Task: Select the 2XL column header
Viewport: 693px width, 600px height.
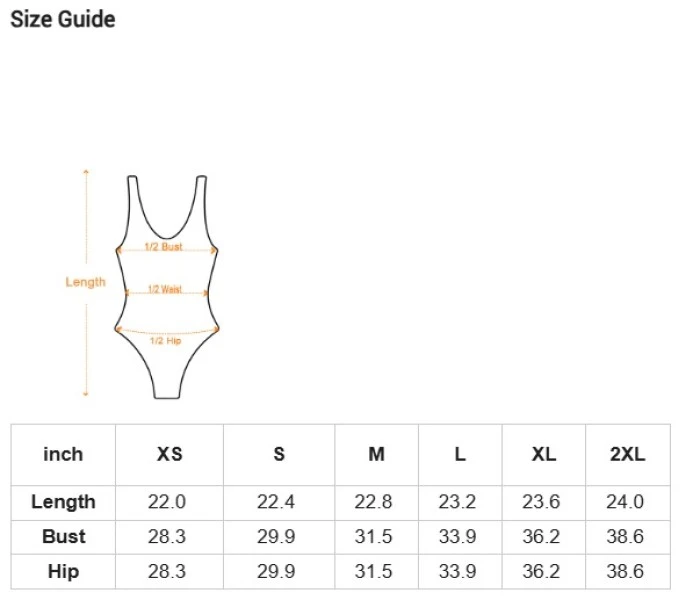Action: point(628,454)
